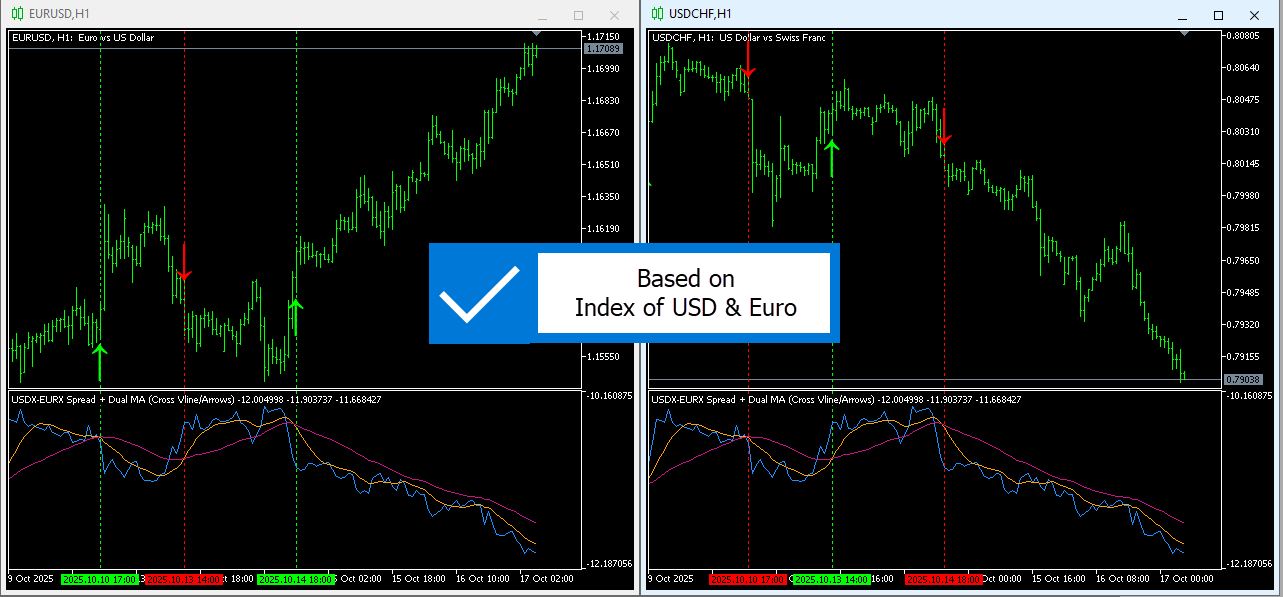Click the 1.17089 current price label
1283x597 pixels.
click(604, 48)
